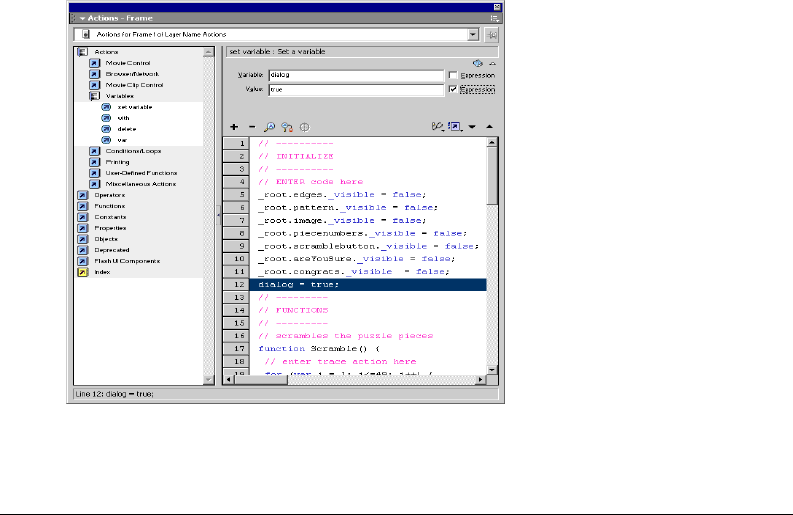This screenshot has height=515, width=793.
Task: Click script pane scrollbar down arrow
Action: tap(492, 370)
